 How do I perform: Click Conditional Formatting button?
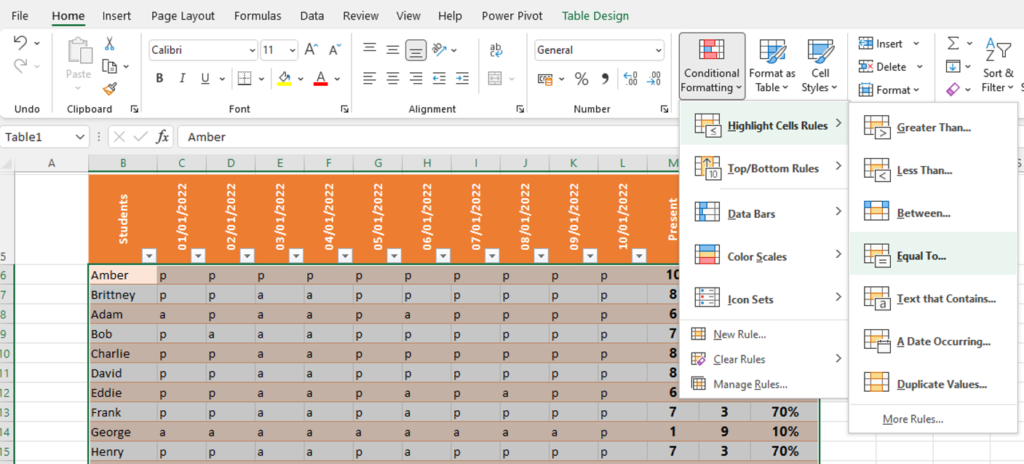pyautogui.click(x=712, y=66)
